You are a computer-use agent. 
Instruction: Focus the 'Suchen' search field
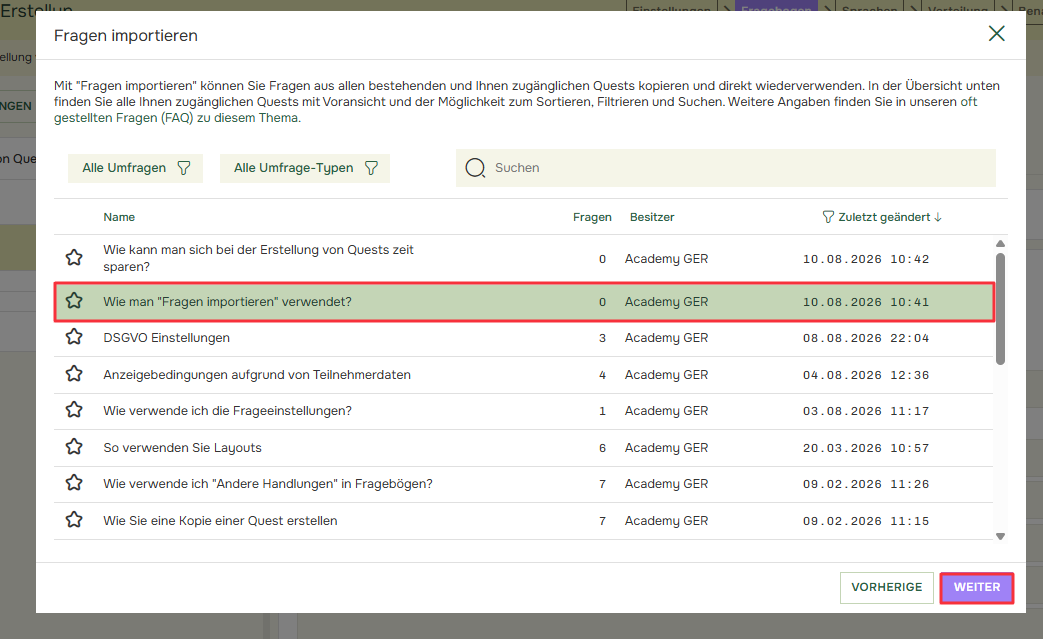(x=726, y=168)
